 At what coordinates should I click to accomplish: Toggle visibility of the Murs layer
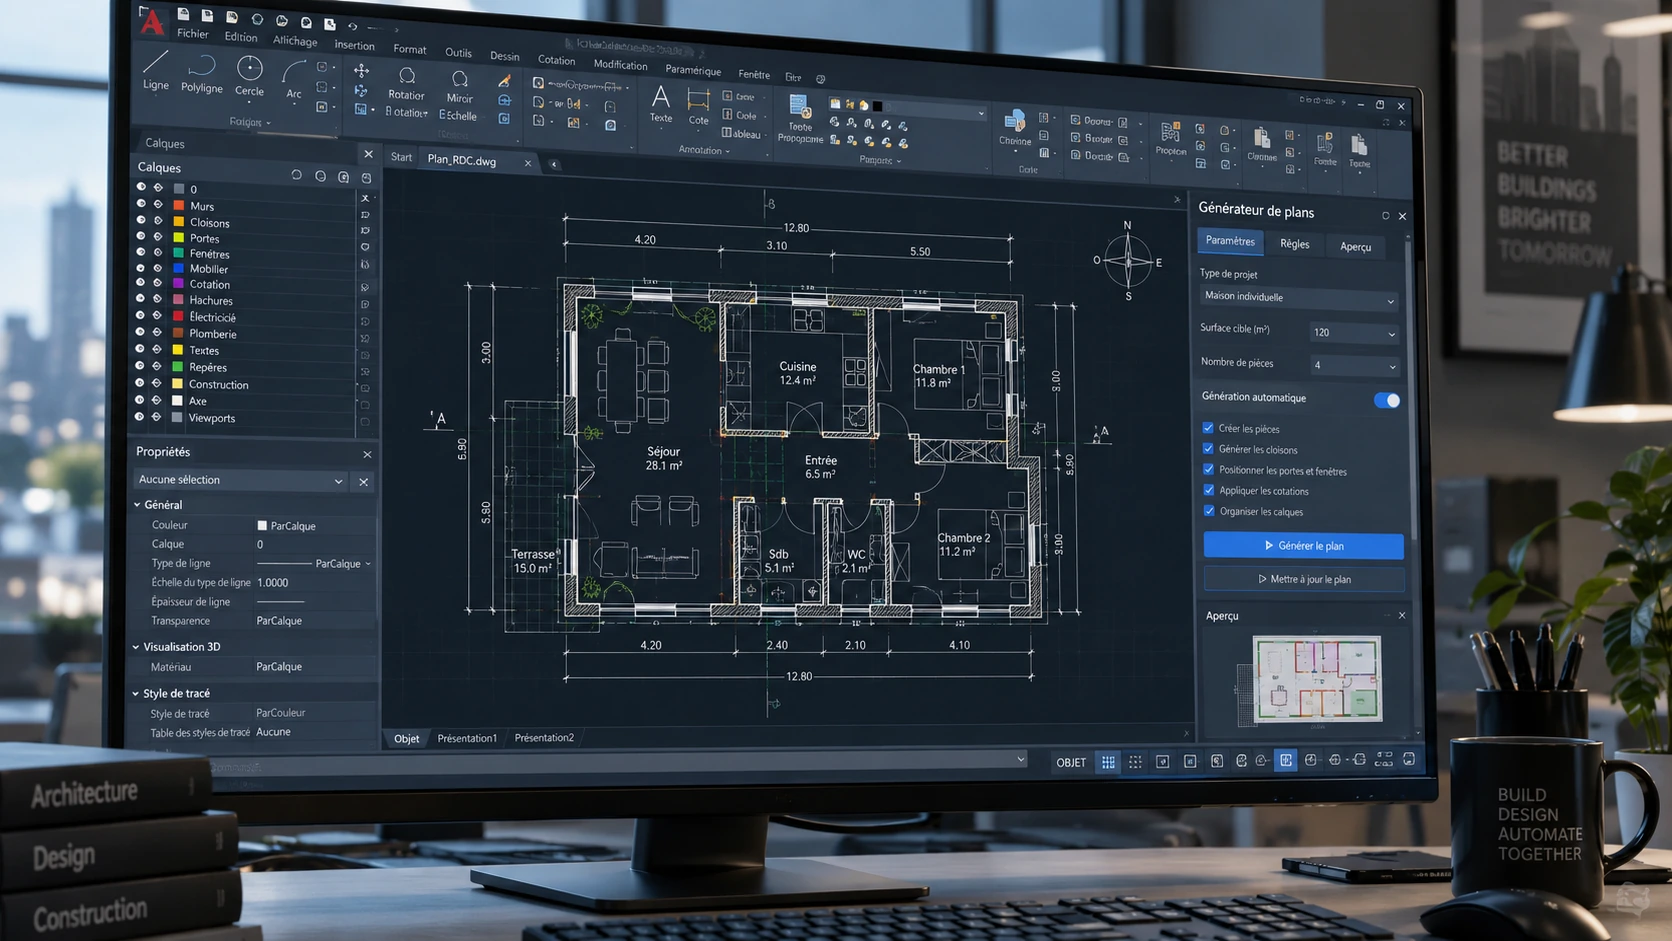(x=141, y=204)
